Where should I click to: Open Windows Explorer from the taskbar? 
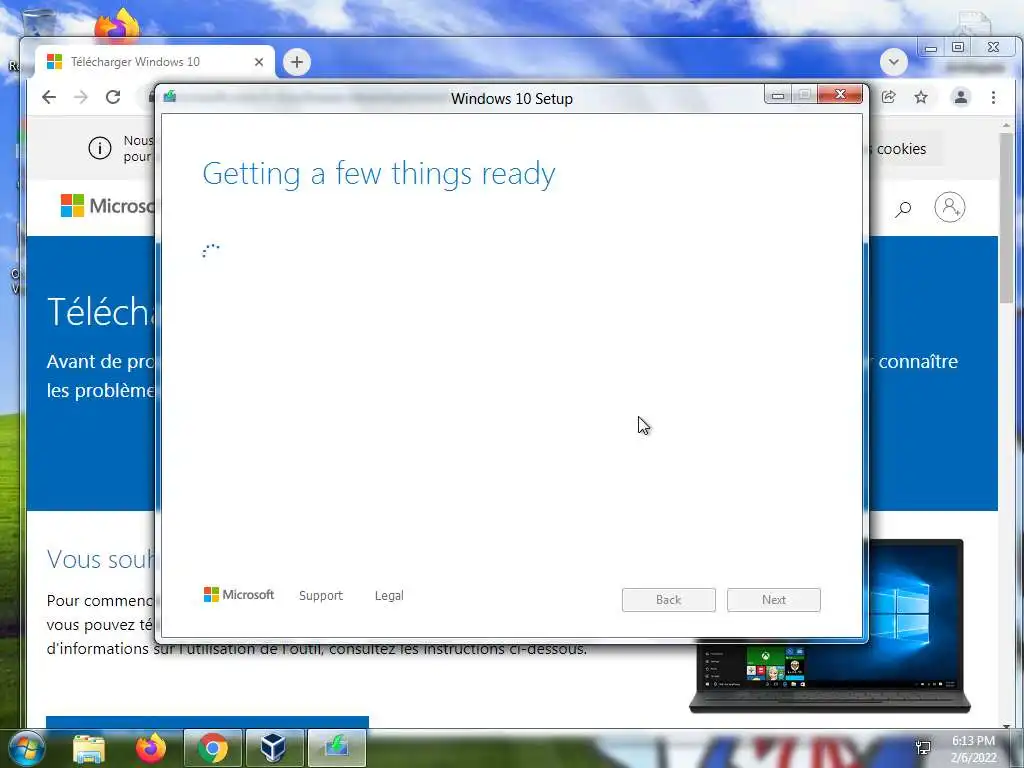(x=89, y=748)
